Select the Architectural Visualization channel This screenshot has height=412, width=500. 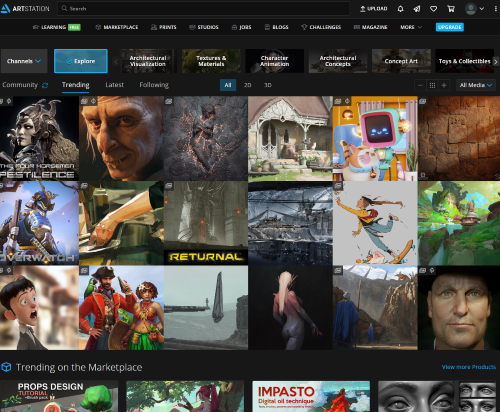tap(148, 61)
